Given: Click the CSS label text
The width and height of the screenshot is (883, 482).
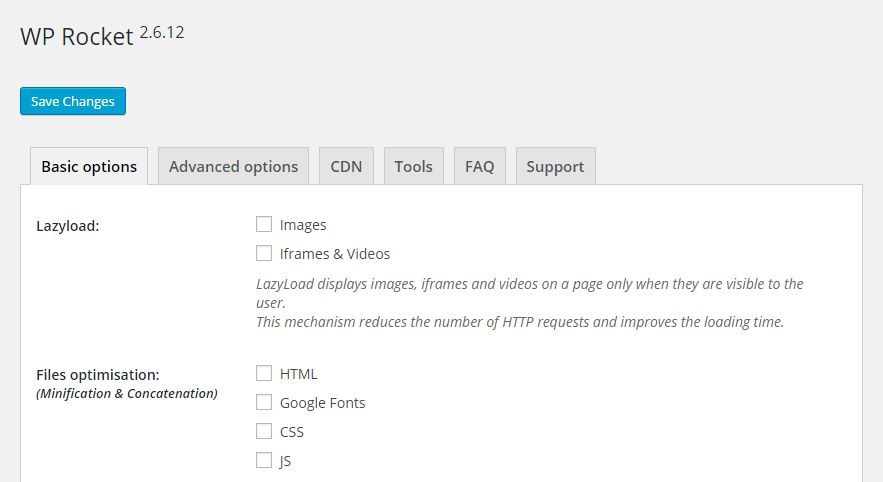Looking at the screenshot, I should click(x=292, y=432).
